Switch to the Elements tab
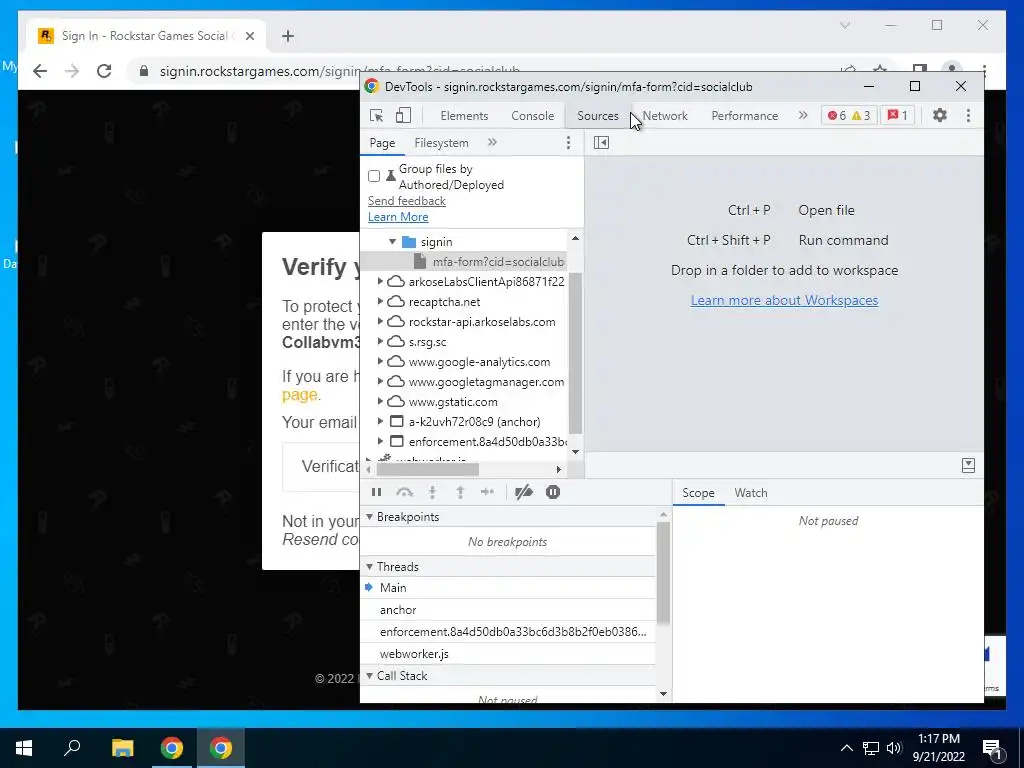 click(x=464, y=116)
